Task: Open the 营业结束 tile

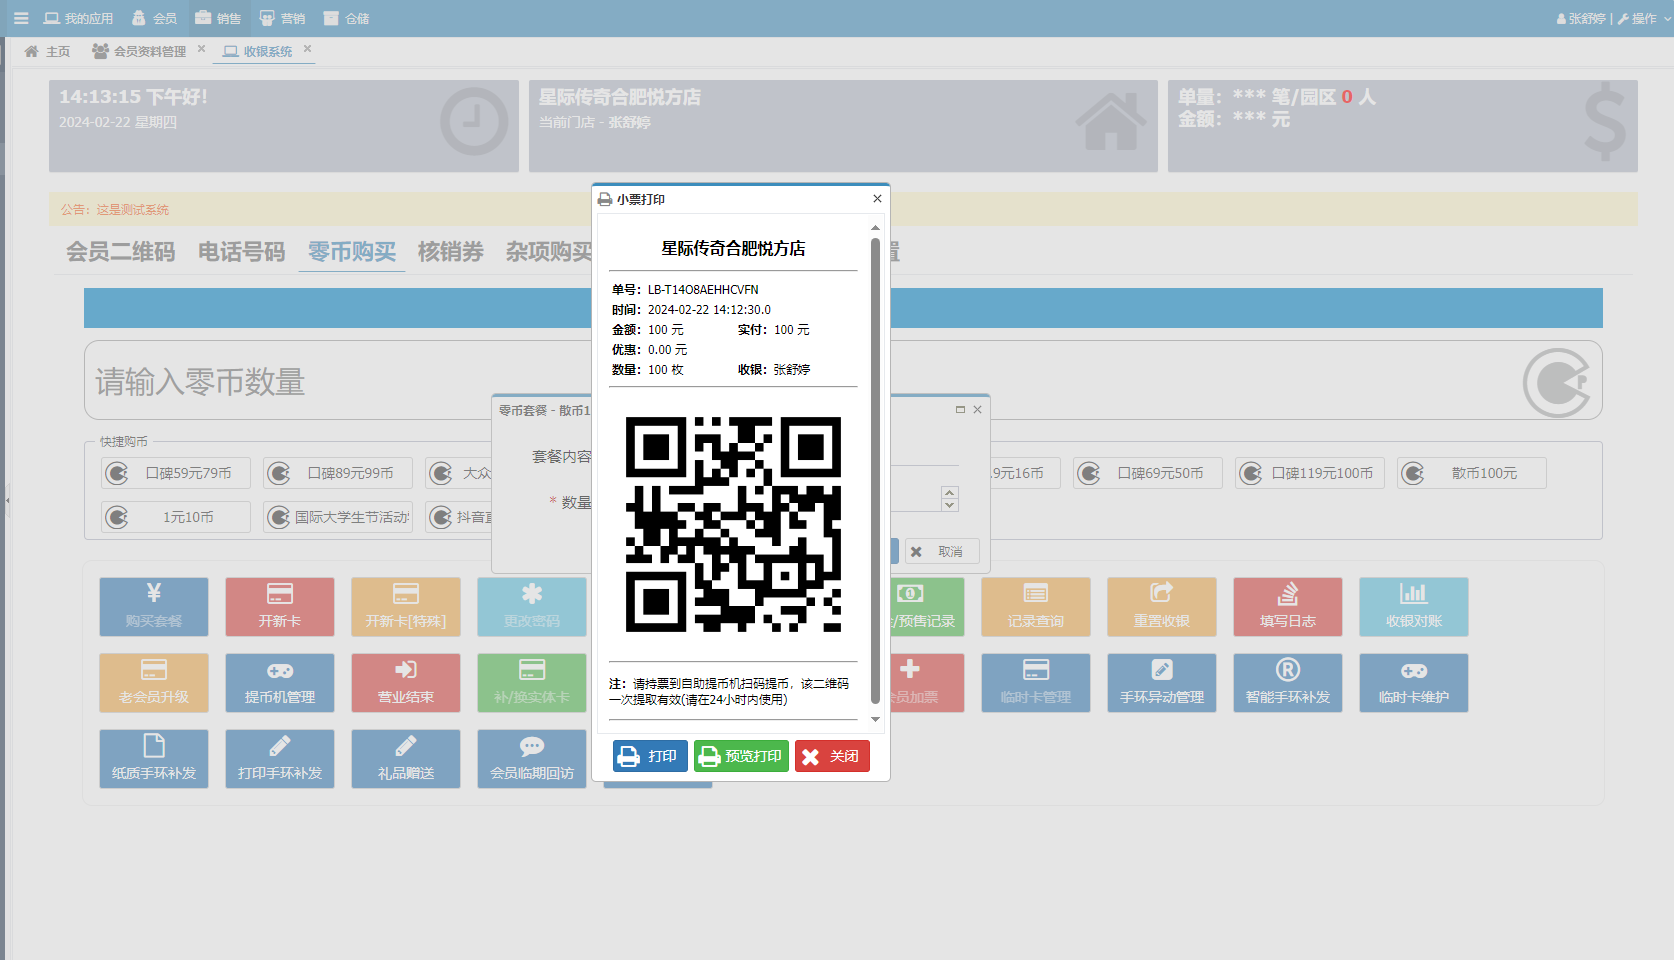Action: [406, 683]
